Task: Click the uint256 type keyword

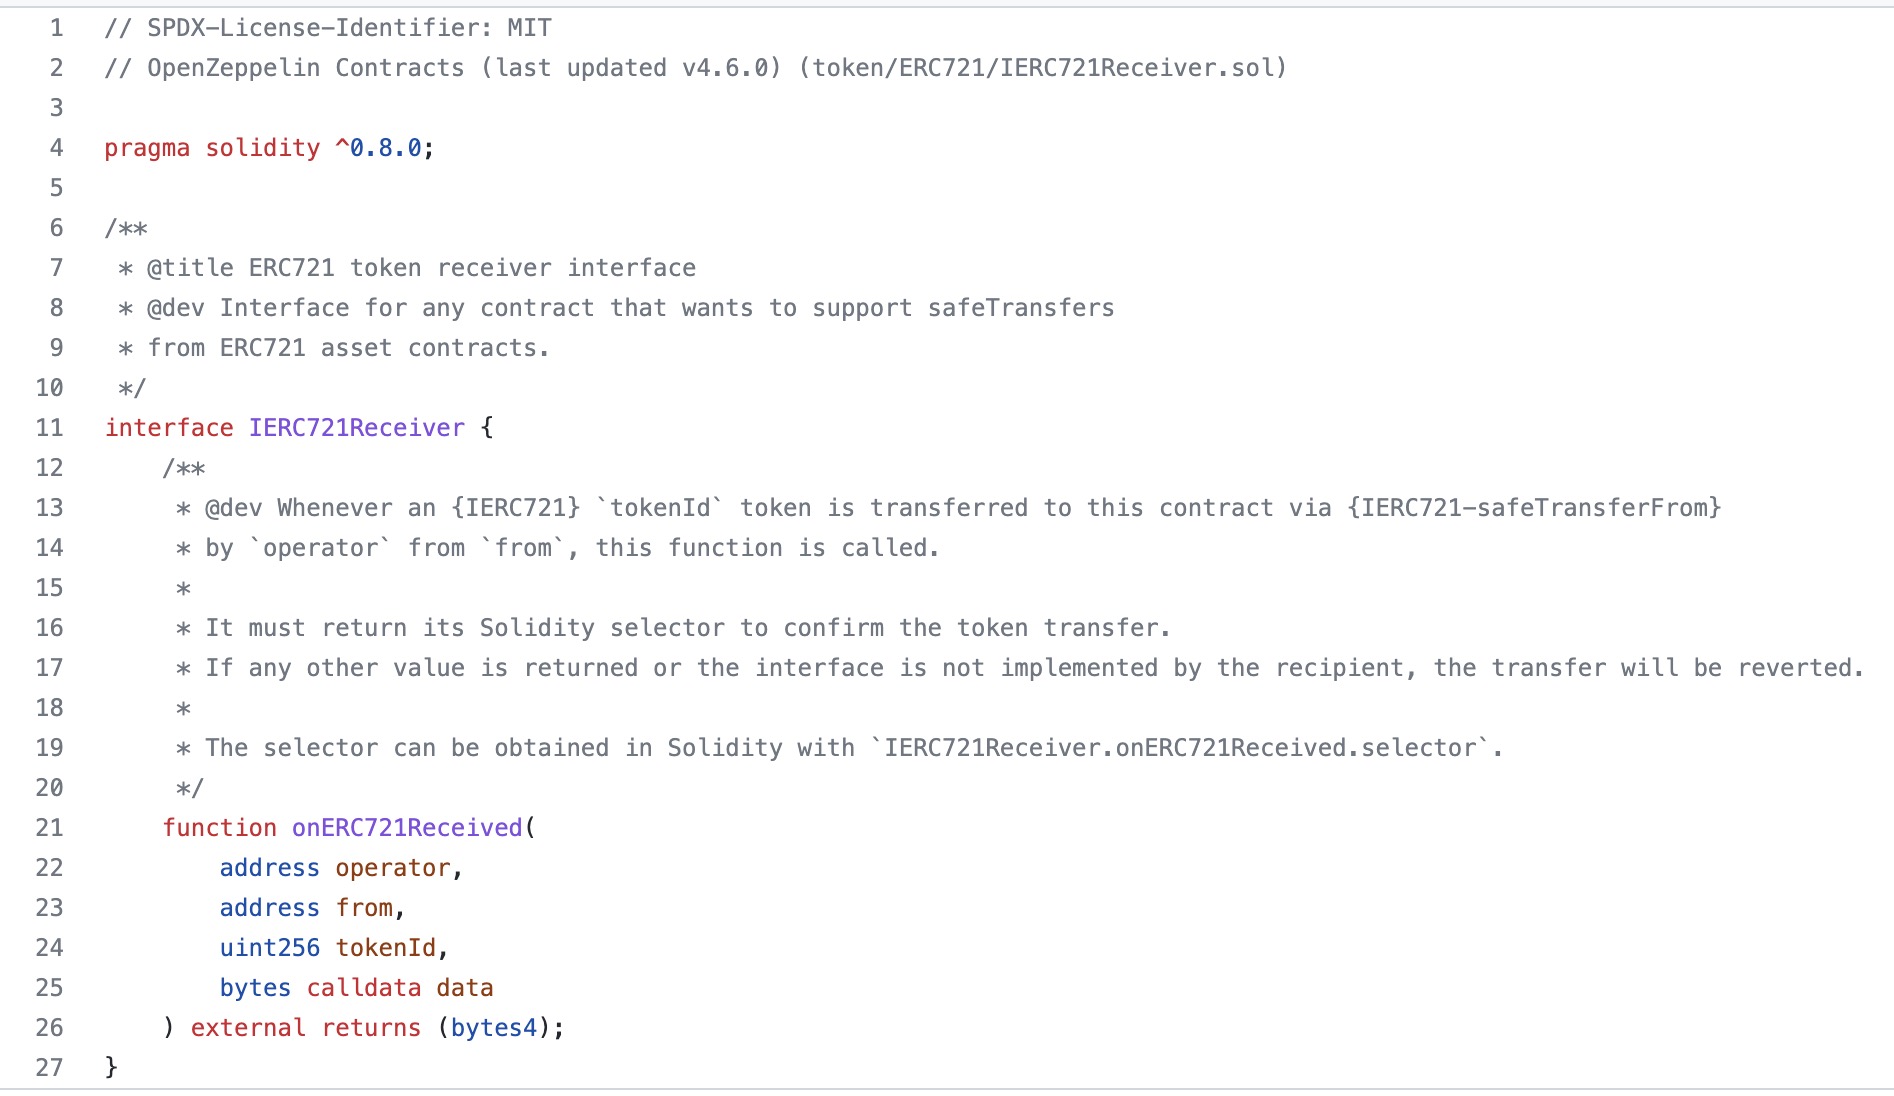Action: click(x=270, y=948)
